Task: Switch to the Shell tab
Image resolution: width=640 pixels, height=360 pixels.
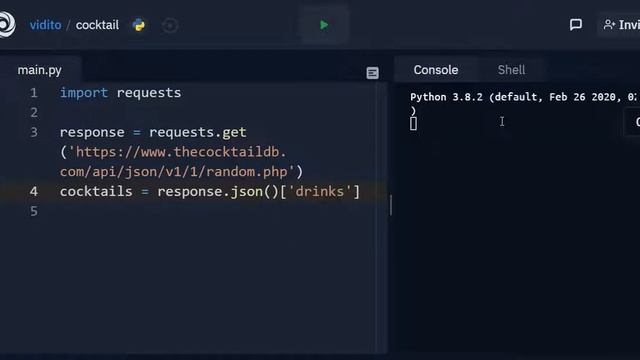Action: (x=511, y=70)
